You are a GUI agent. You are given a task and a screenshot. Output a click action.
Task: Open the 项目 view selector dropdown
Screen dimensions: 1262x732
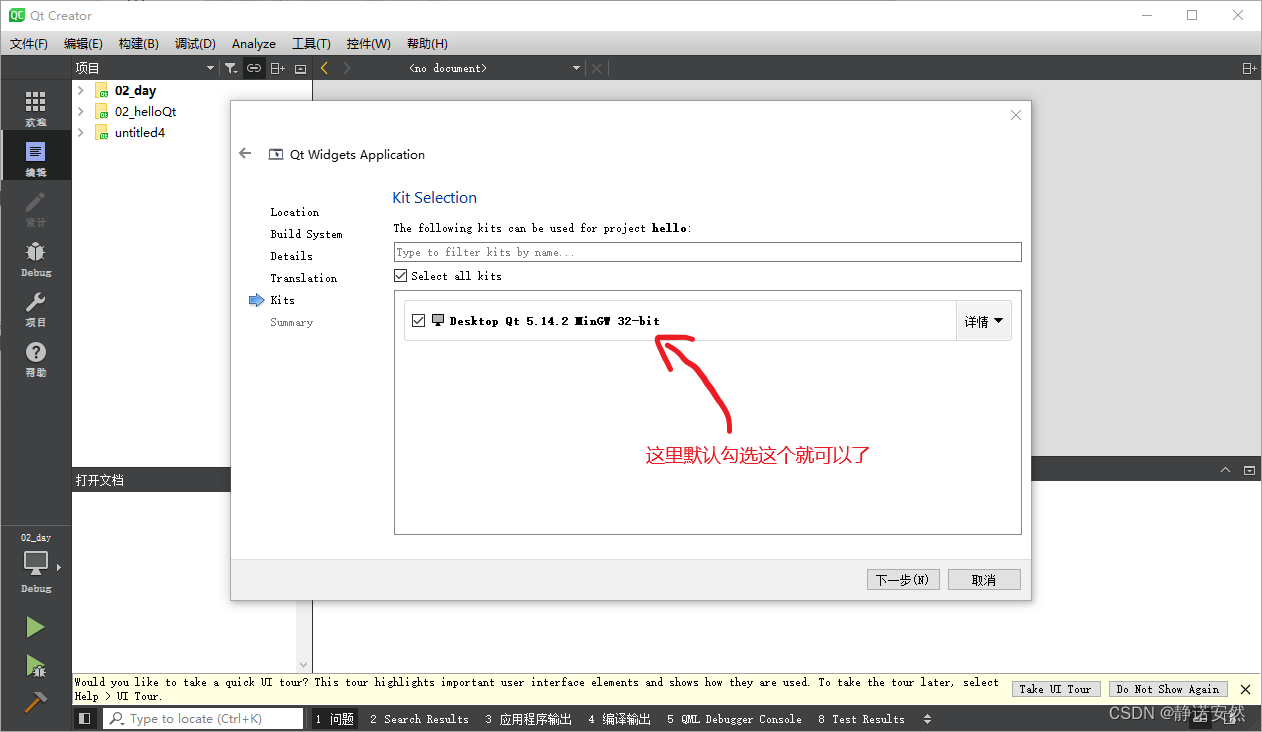pyautogui.click(x=145, y=68)
